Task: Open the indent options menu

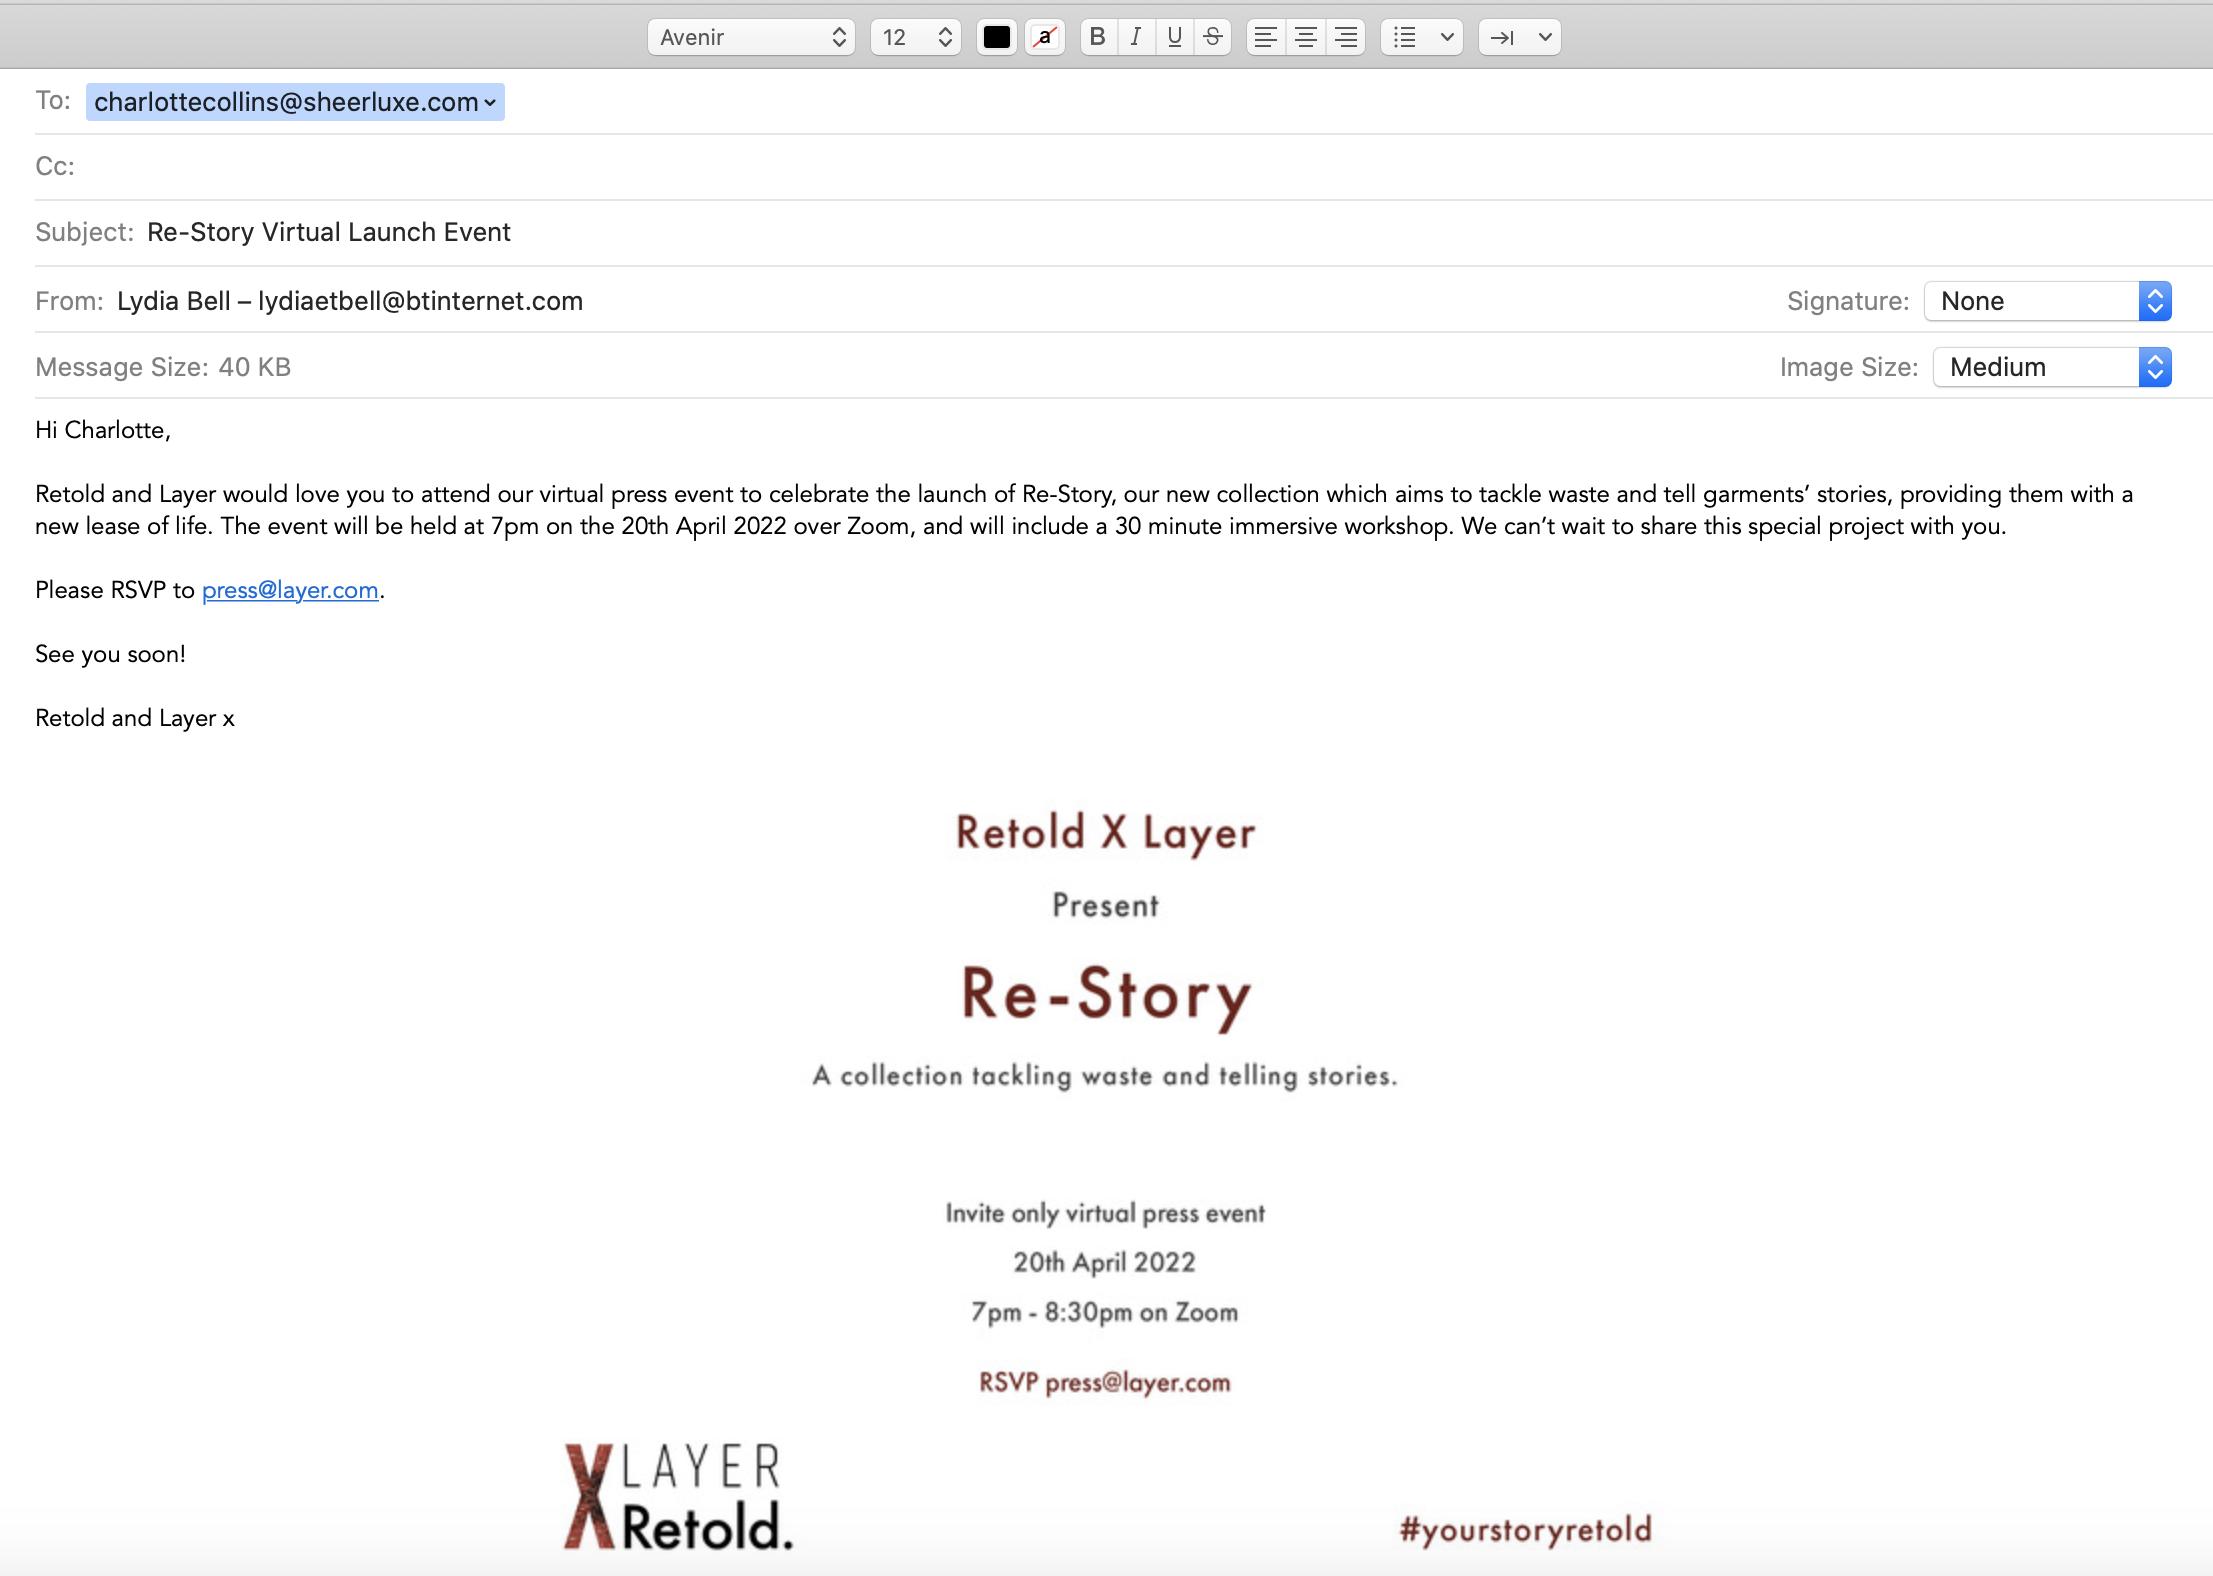Action: coord(1519,37)
